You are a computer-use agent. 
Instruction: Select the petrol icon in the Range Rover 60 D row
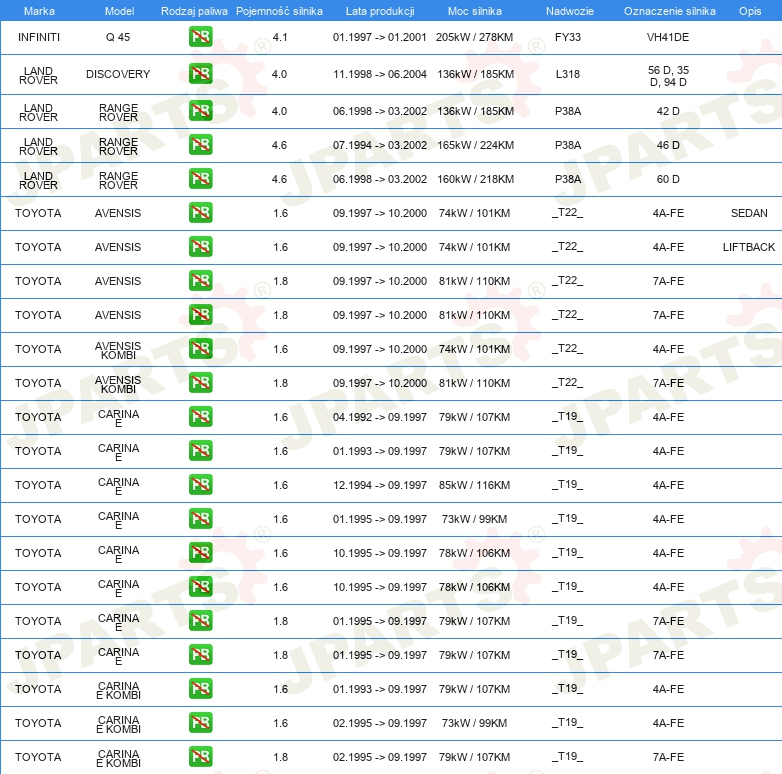tap(200, 178)
